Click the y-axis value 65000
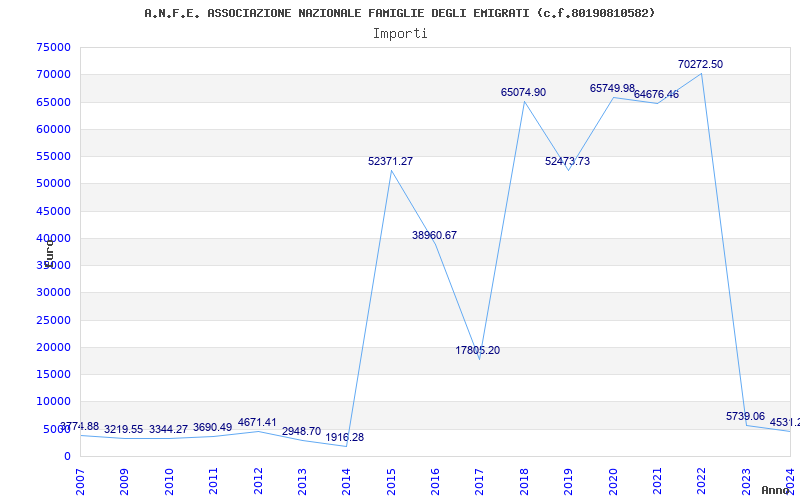800x500 pixels. point(54,102)
